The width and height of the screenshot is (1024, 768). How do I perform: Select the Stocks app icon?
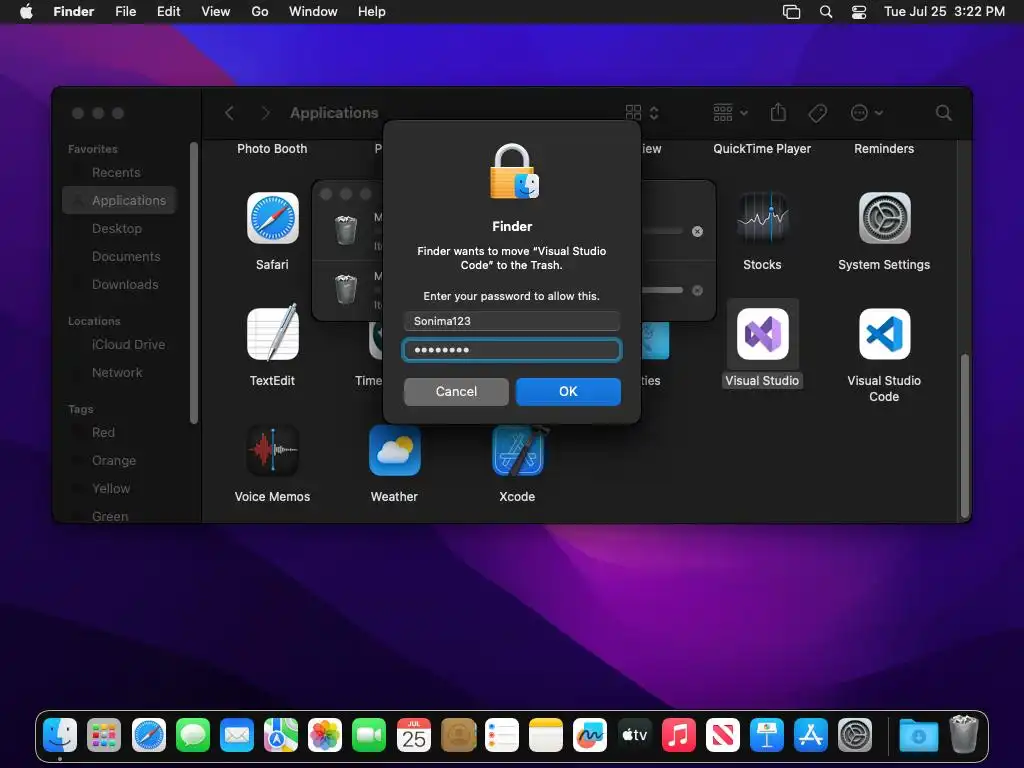pos(762,218)
